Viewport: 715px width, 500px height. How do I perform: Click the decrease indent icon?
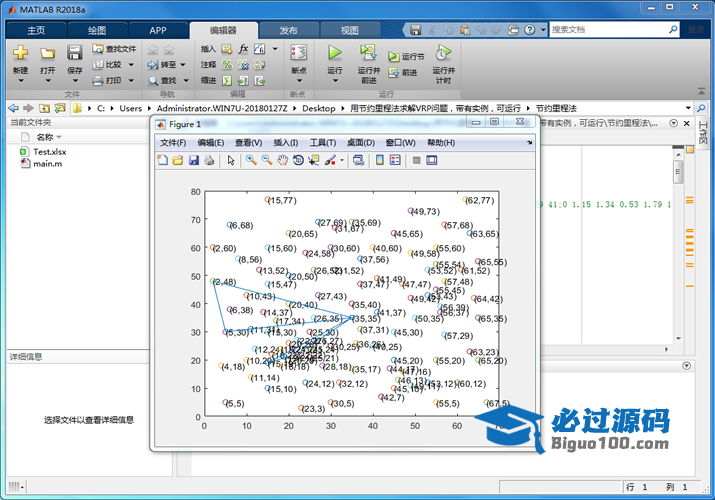[x=259, y=81]
